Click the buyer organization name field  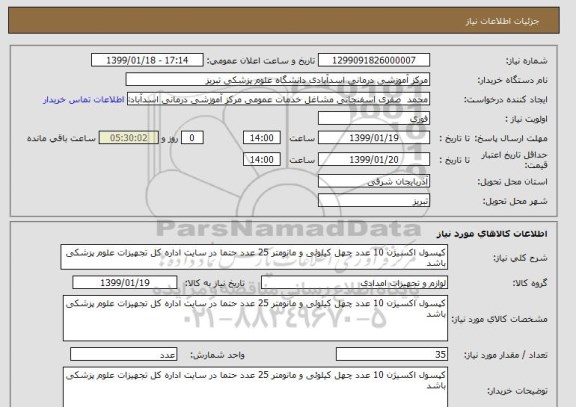(278, 80)
